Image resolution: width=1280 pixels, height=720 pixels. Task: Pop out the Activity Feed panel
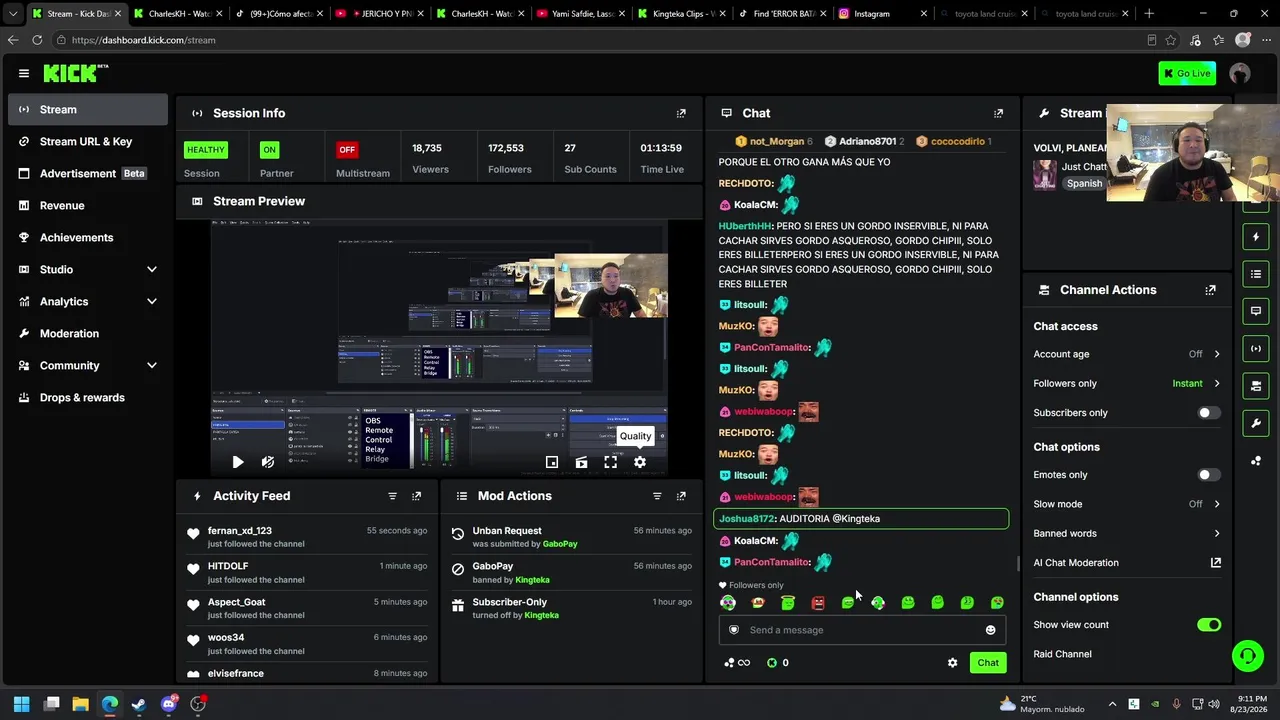(x=417, y=496)
